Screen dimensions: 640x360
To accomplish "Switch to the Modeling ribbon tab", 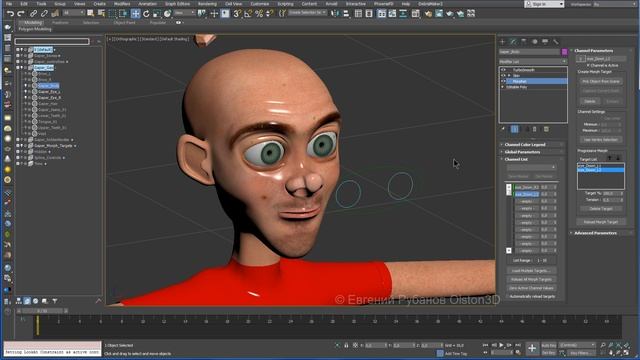I will coord(33,22).
